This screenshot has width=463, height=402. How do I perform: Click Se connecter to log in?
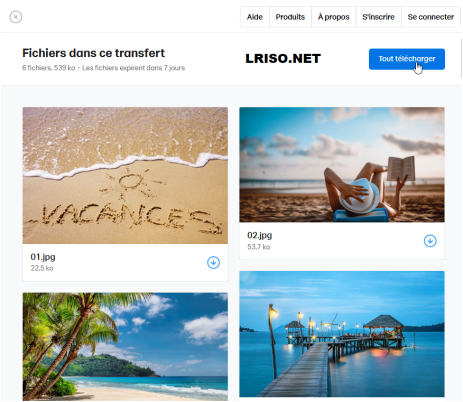pos(431,17)
